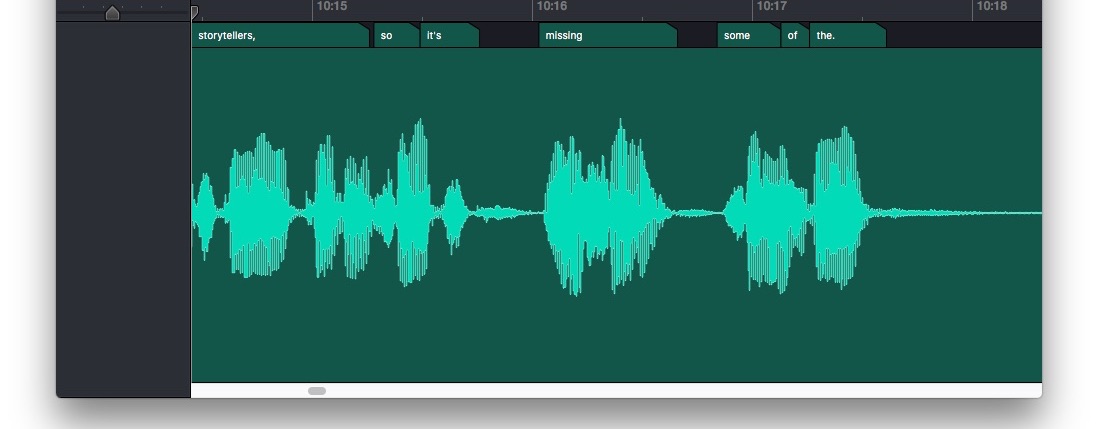This screenshot has height=429, width=1098.
Task: Click the 10:15 mark on the time ruler
Action: [331, 6]
